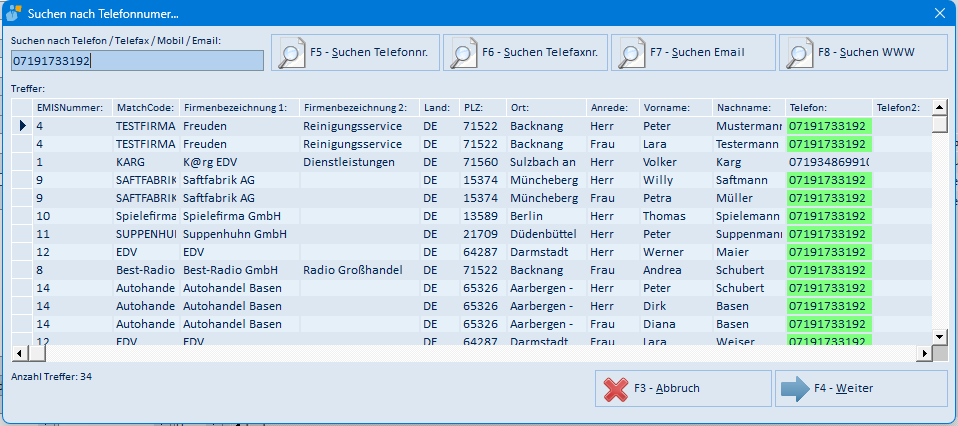Click the horizontal scrollbar left arrow

point(19,353)
